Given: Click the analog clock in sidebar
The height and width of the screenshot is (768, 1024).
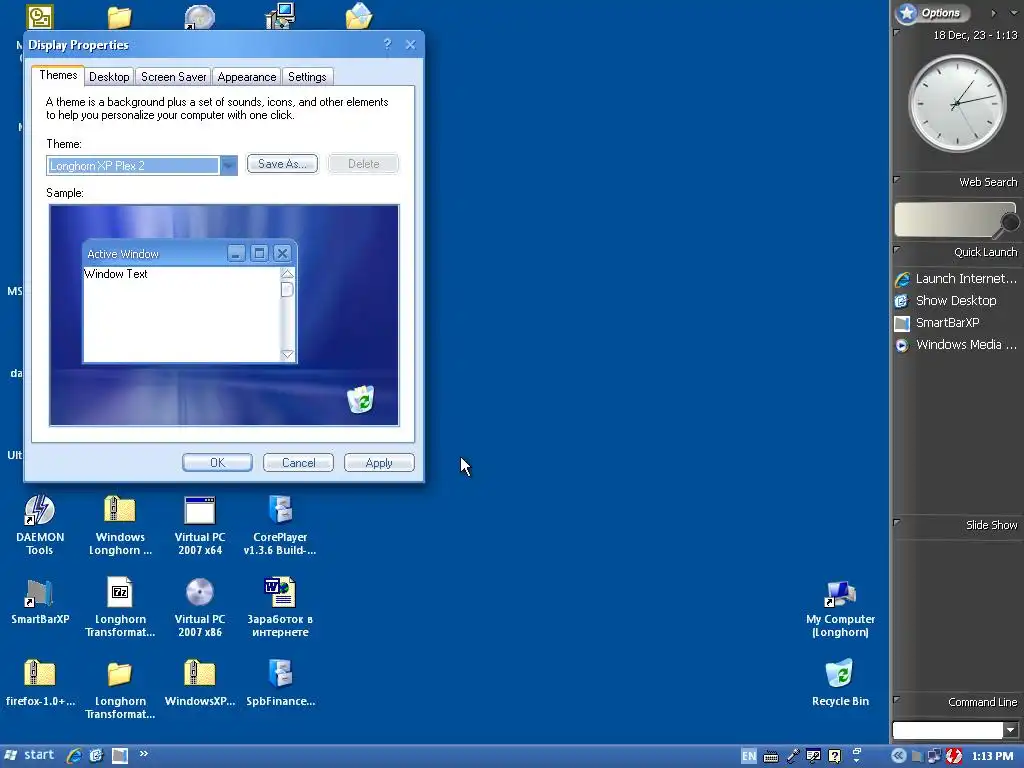Looking at the screenshot, I should point(957,103).
